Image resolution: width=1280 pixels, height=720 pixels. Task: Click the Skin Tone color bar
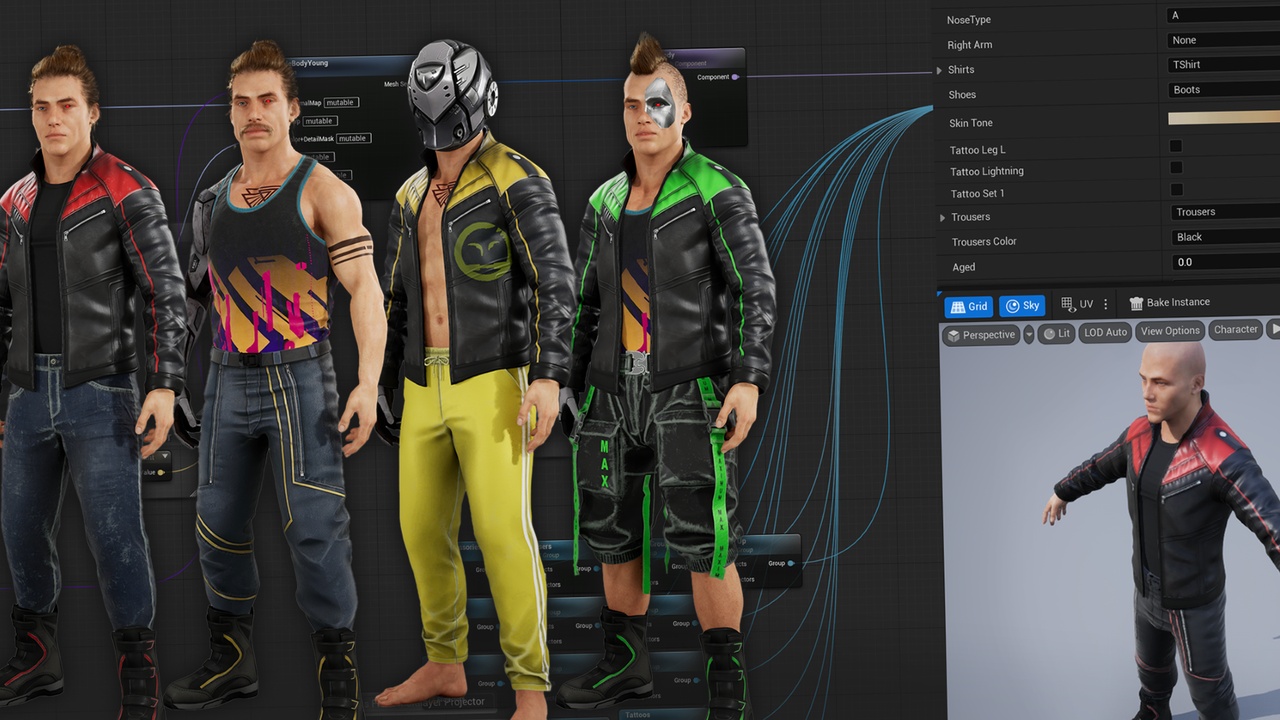[1223, 118]
